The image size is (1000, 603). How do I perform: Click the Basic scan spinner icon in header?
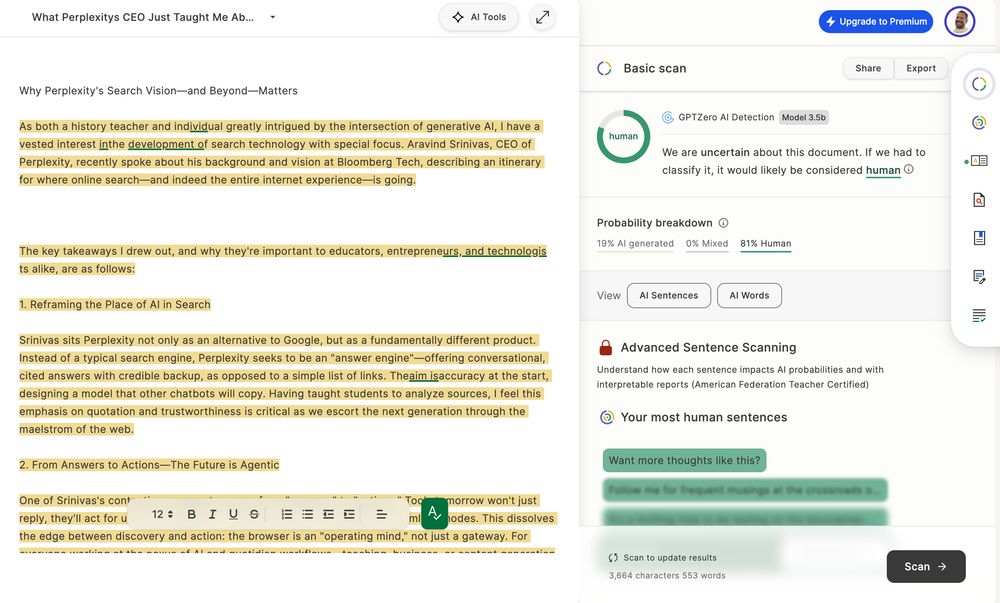pos(604,68)
